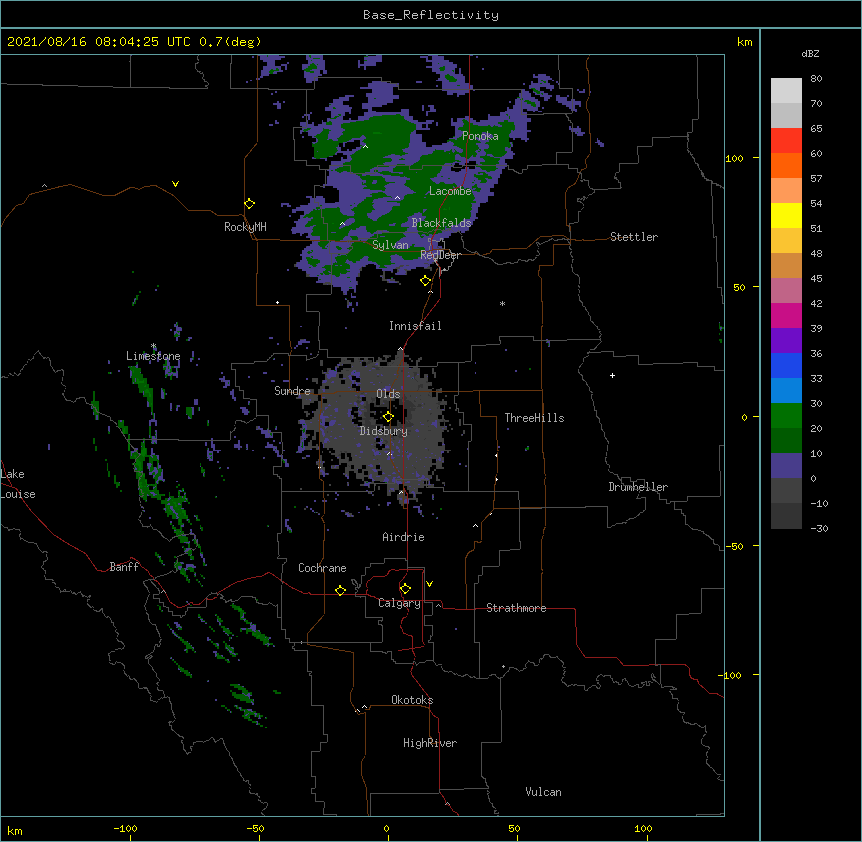
Task: Click the -30 value in dBZ legend
Action: click(x=819, y=528)
